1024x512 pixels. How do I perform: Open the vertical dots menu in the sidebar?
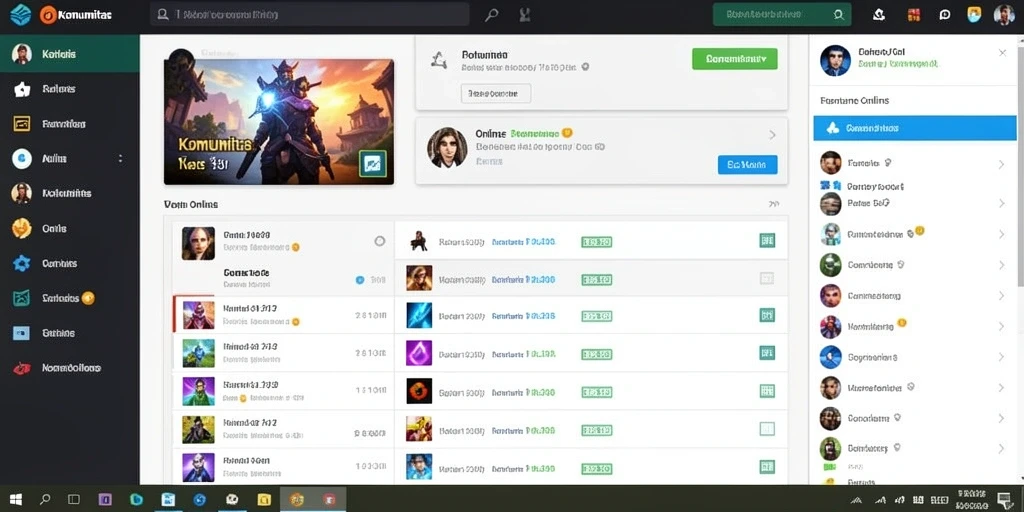click(x=120, y=158)
